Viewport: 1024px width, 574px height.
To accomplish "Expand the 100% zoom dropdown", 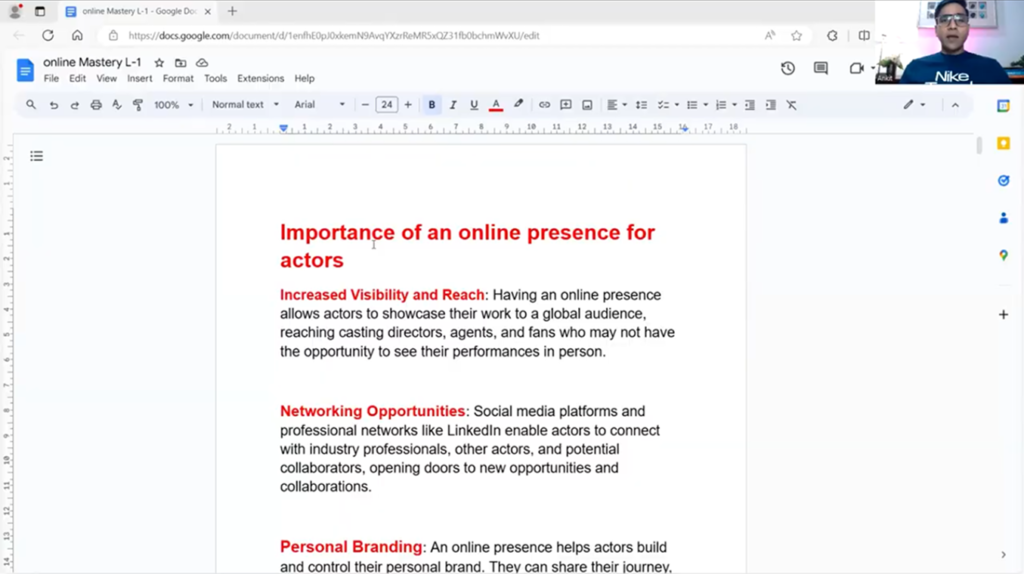I will [x=173, y=105].
